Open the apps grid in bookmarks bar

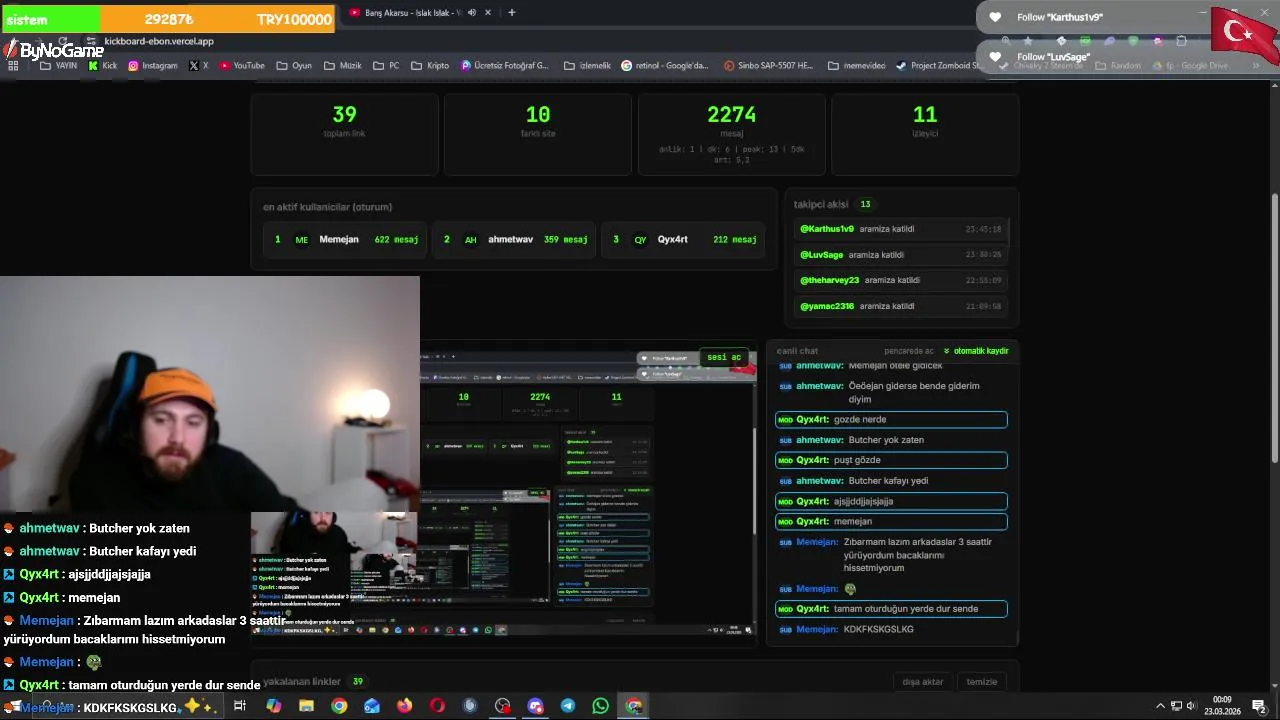pos(13,66)
